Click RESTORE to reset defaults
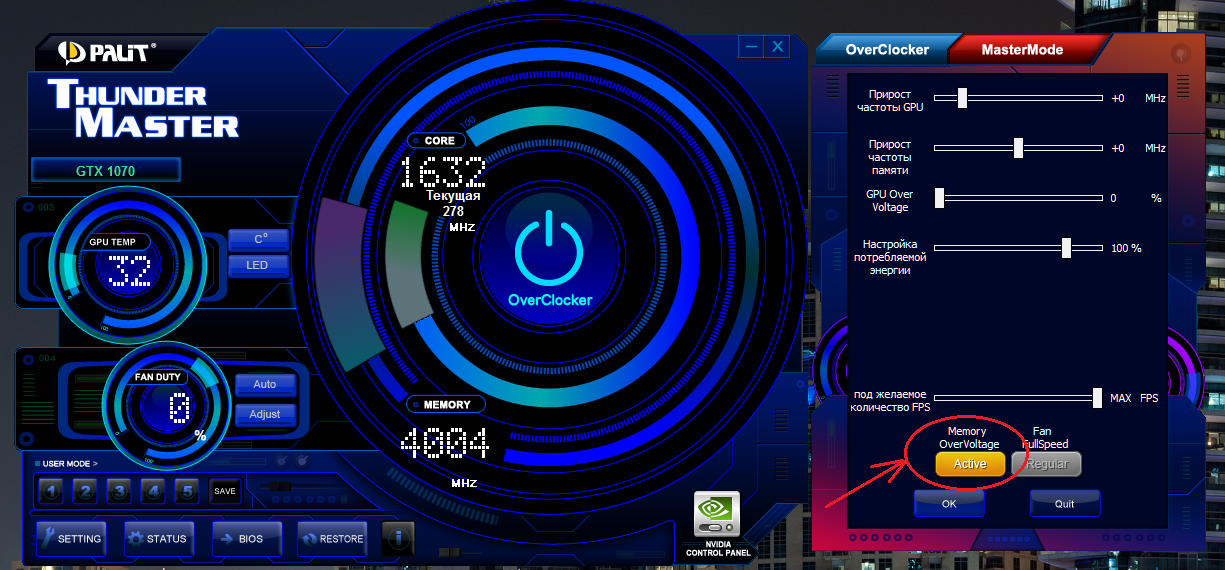Image resolution: width=1225 pixels, height=570 pixels. (x=332, y=538)
